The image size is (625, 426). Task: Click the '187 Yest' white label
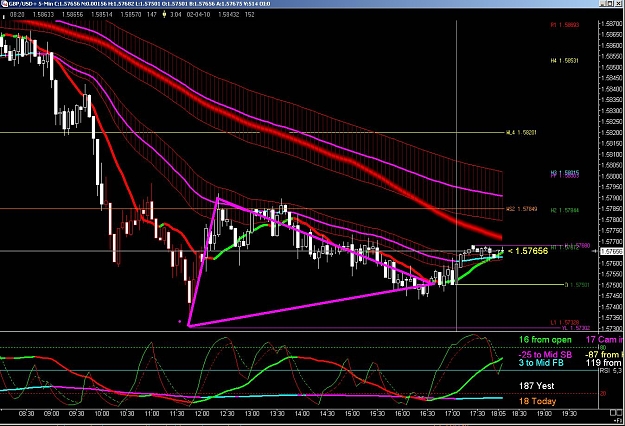coord(537,386)
